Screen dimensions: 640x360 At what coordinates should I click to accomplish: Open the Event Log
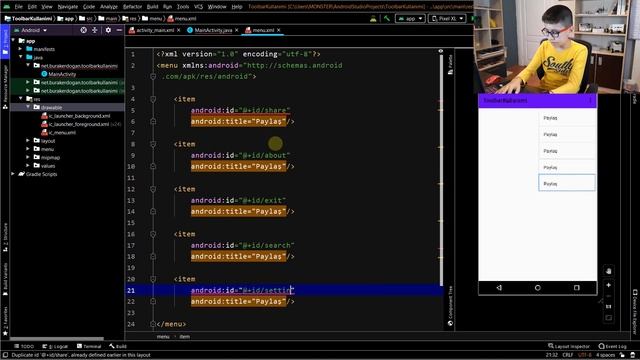tap(612, 346)
